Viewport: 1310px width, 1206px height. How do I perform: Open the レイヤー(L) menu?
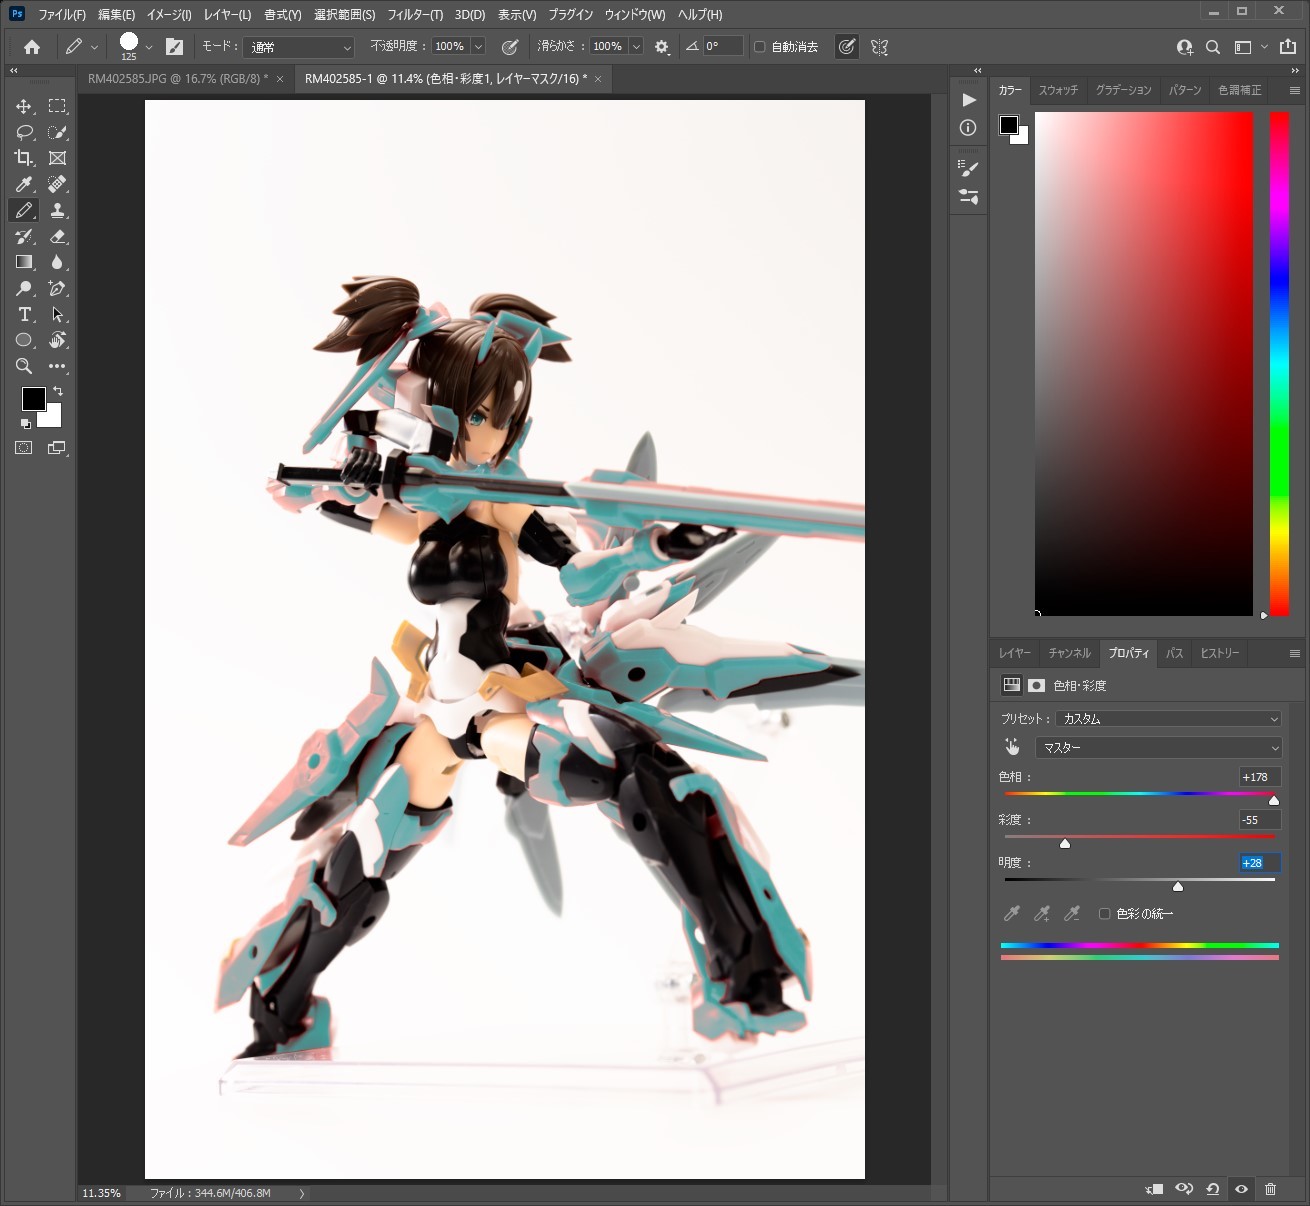(227, 14)
